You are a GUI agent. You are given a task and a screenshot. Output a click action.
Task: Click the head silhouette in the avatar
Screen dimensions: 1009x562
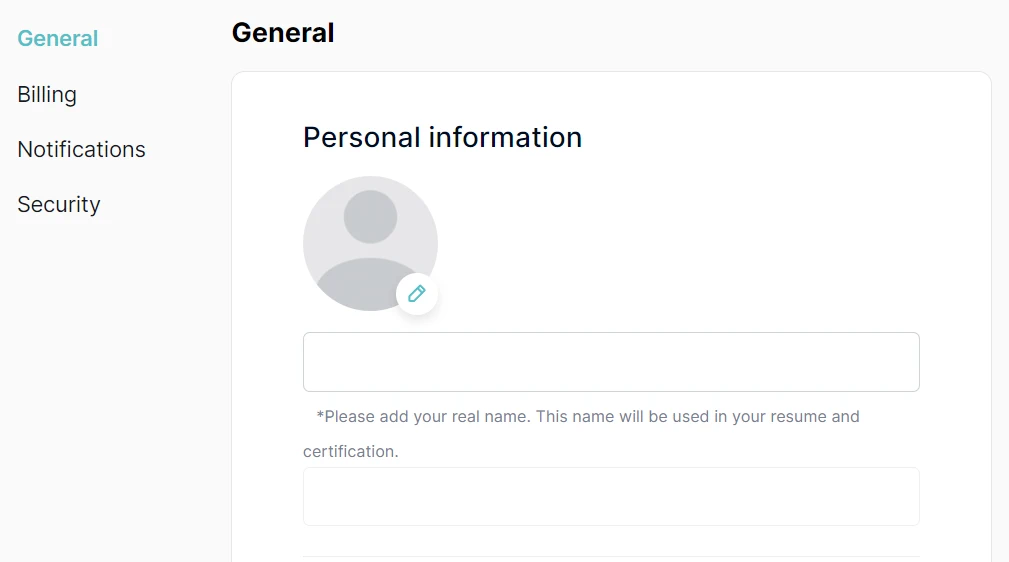click(370, 216)
